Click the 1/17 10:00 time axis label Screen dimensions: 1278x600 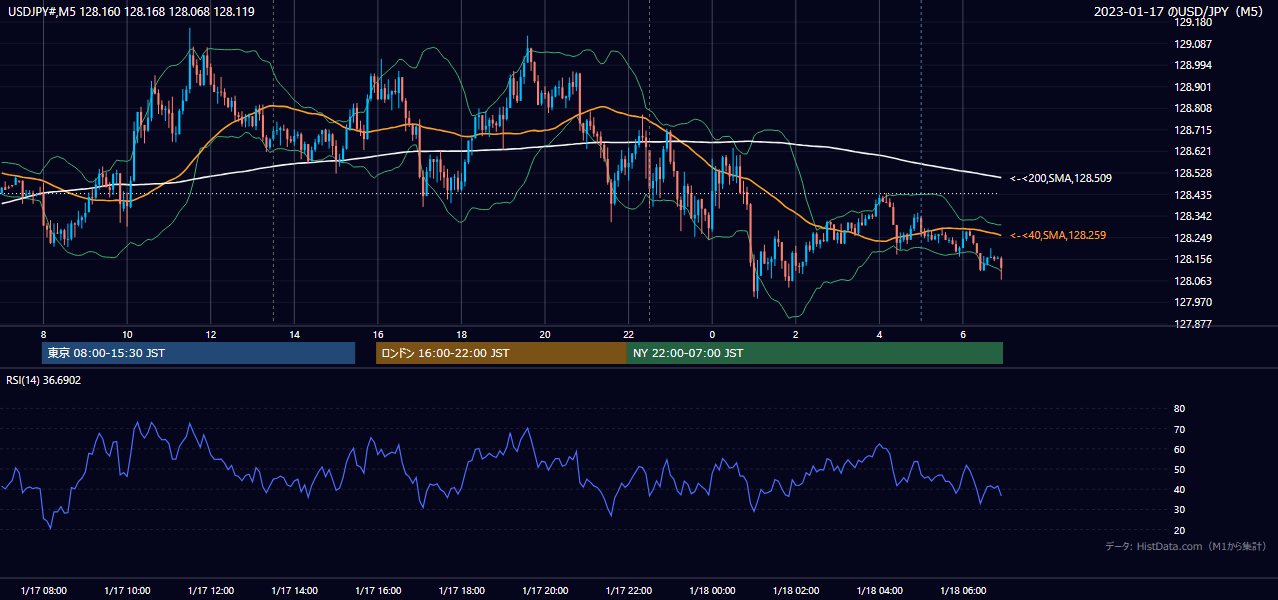click(x=127, y=590)
